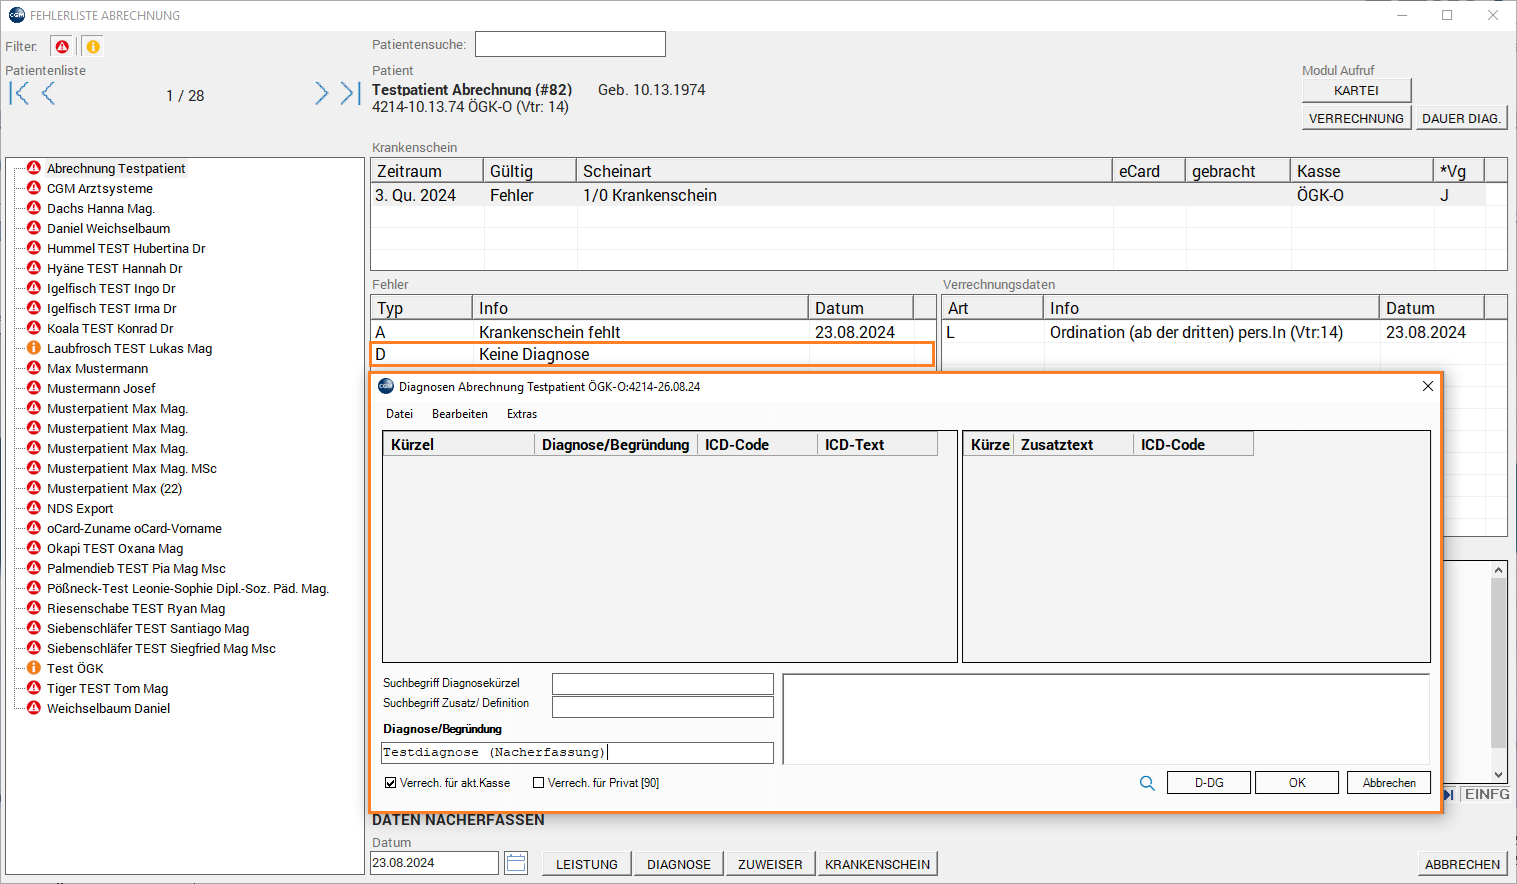Toggle the orange info filter icon
The height and width of the screenshot is (884, 1517).
[92, 47]
